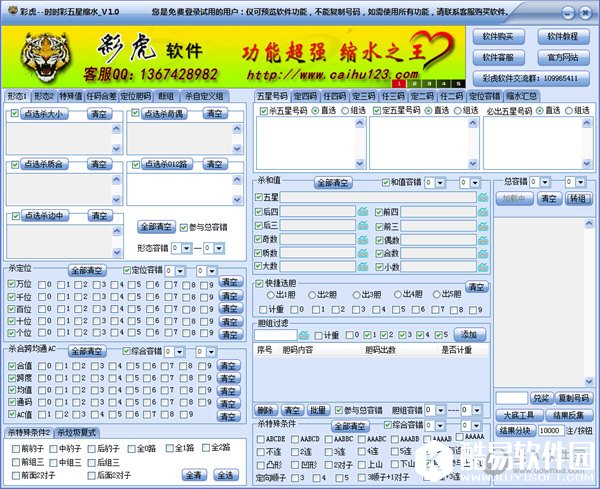Open first 定位容错 dropdown
Screen dimensions: 600x489
(180, 271)
